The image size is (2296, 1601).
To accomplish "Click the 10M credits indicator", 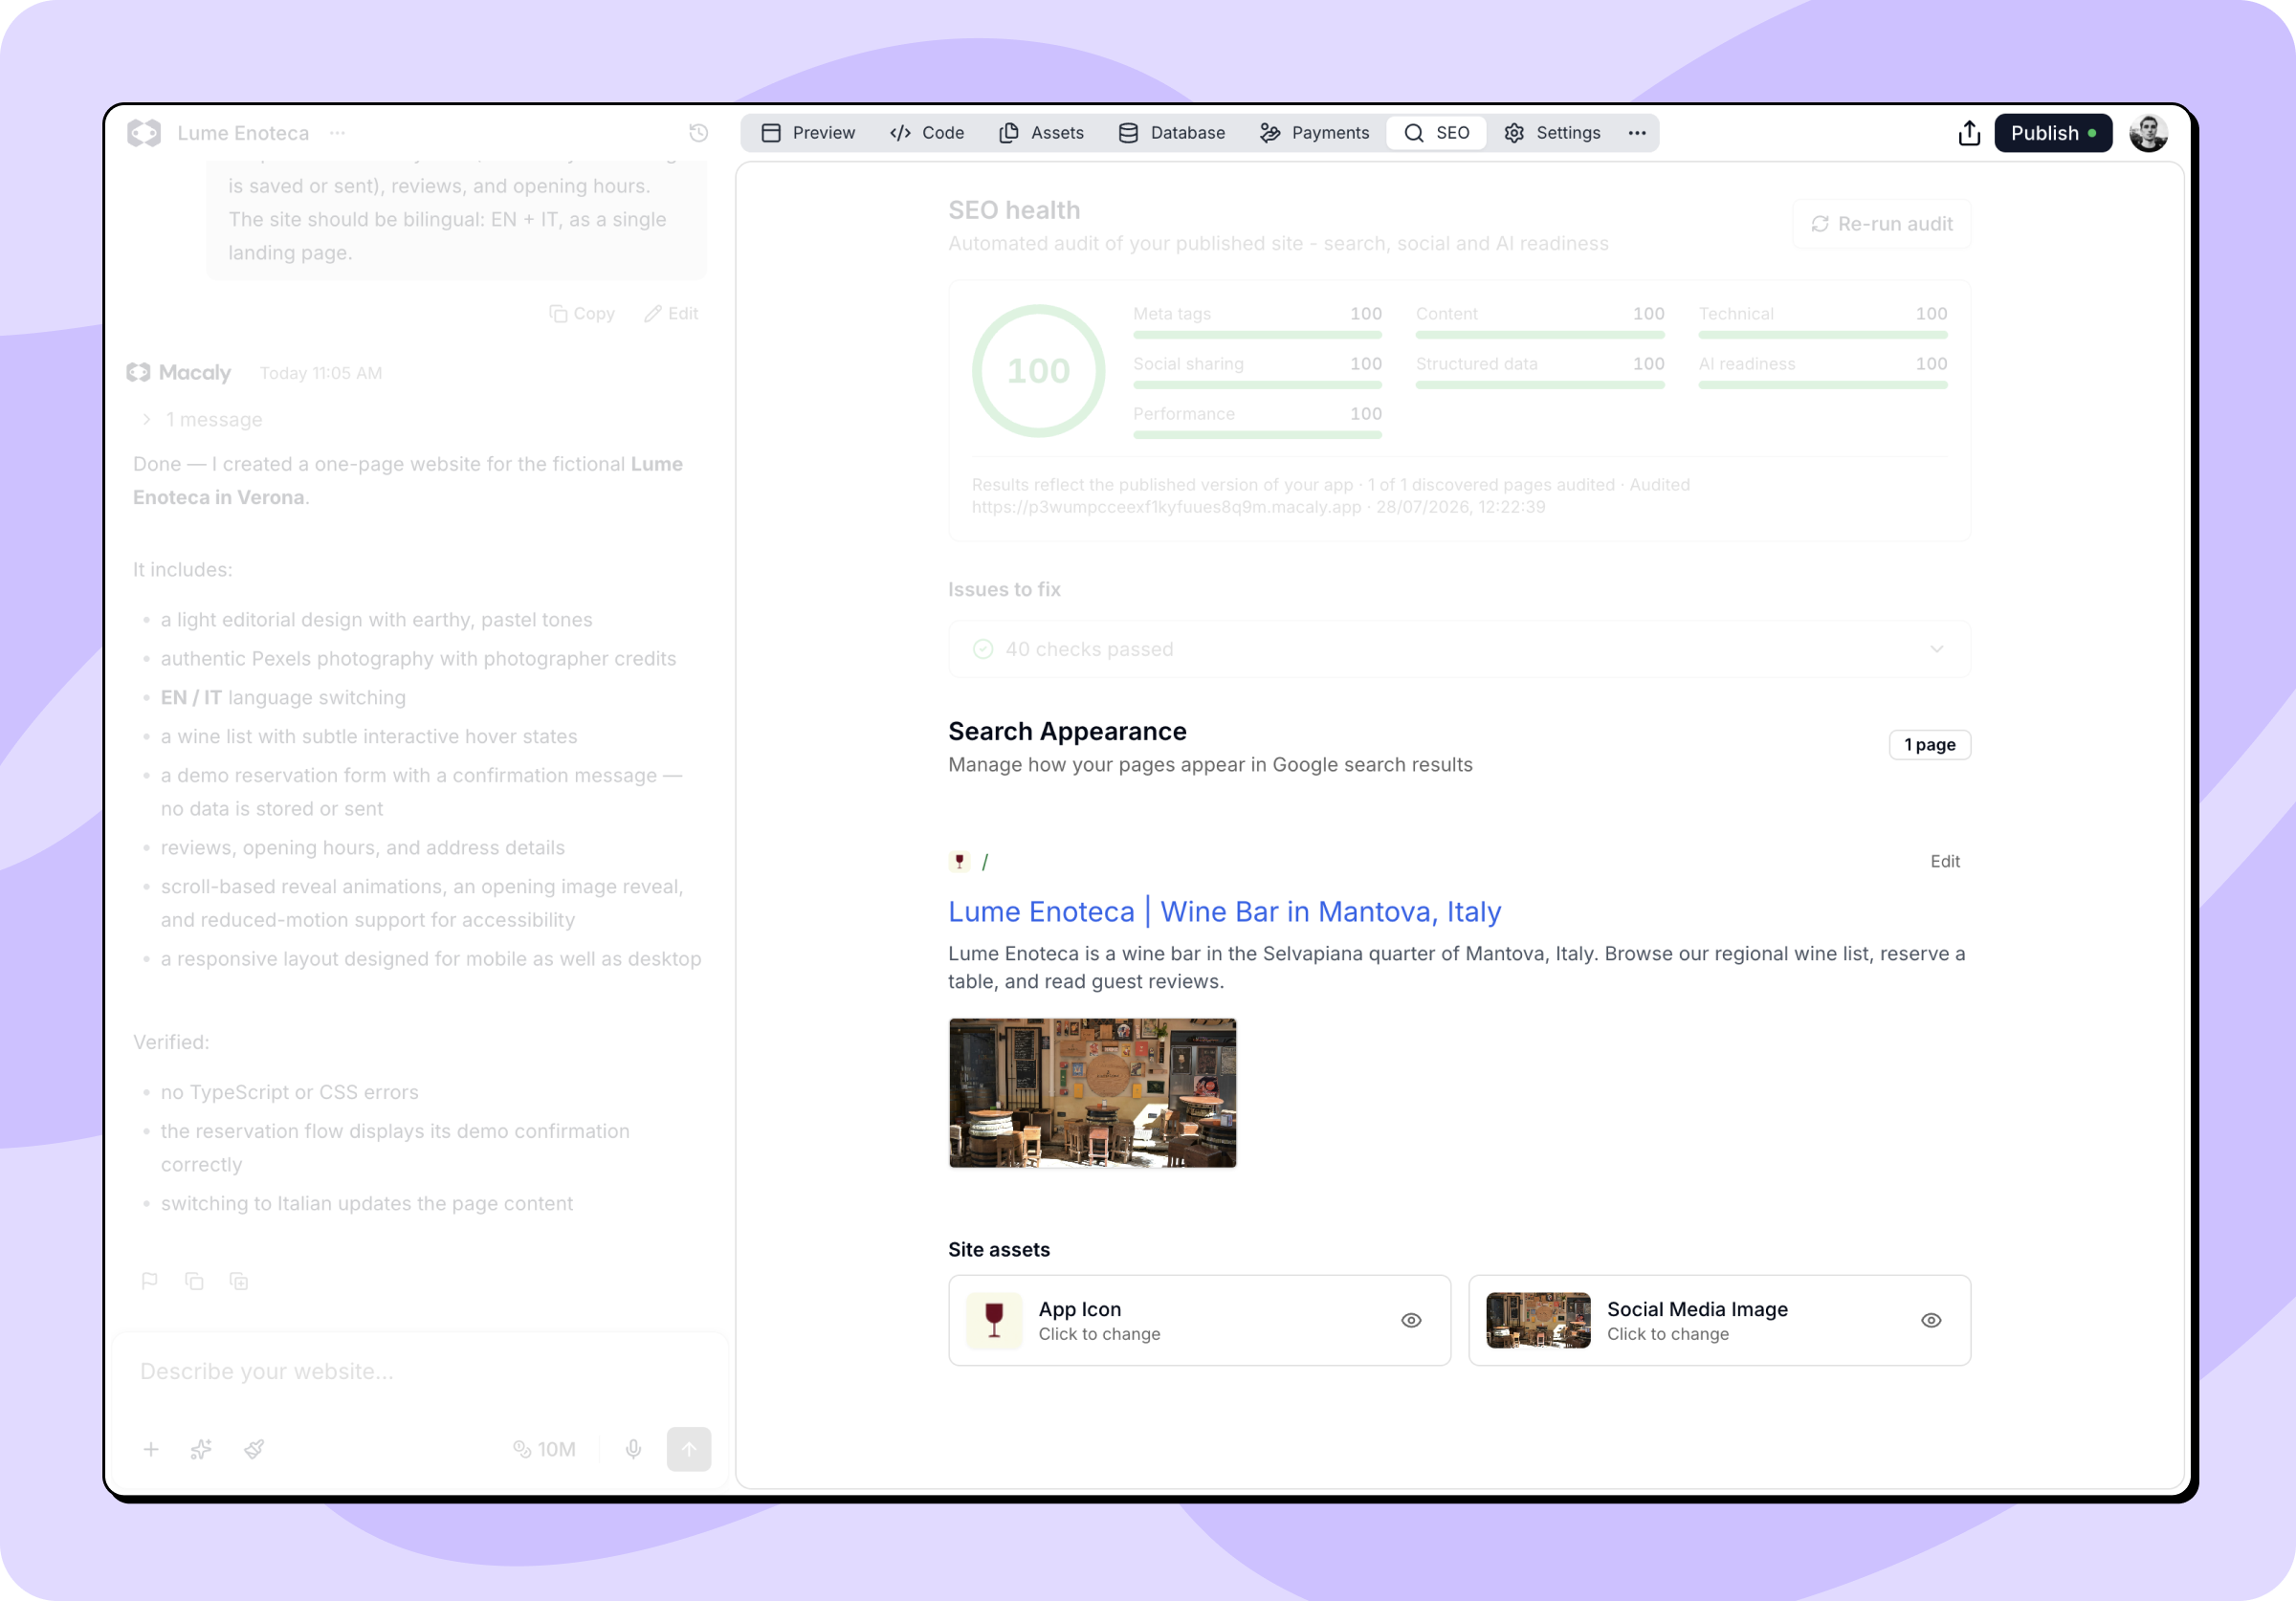I will coord(544,1449).
